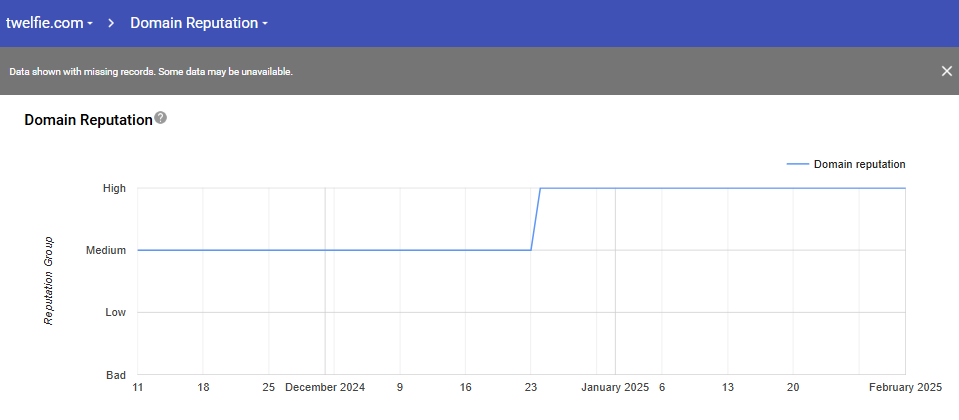The width and height of the screenshot is (959, 420).
Task: Click the High label on the y-axis
Action: [x=114, y=188]
